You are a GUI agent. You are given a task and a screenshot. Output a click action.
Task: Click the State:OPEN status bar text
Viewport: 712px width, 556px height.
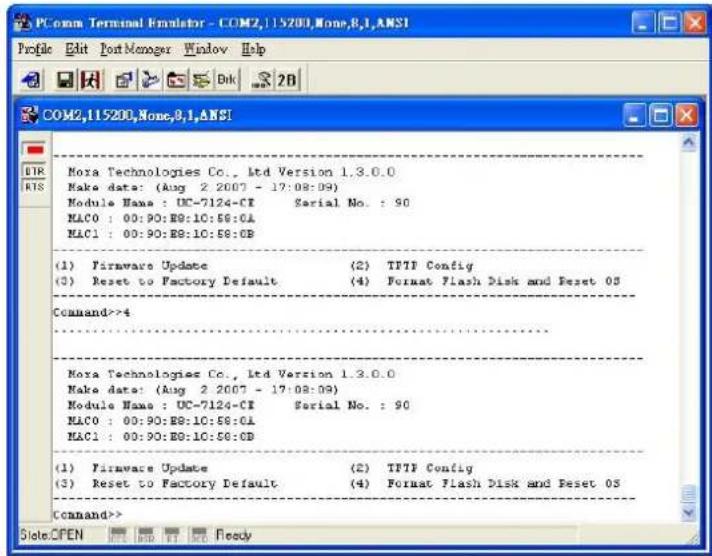[51, 535]
